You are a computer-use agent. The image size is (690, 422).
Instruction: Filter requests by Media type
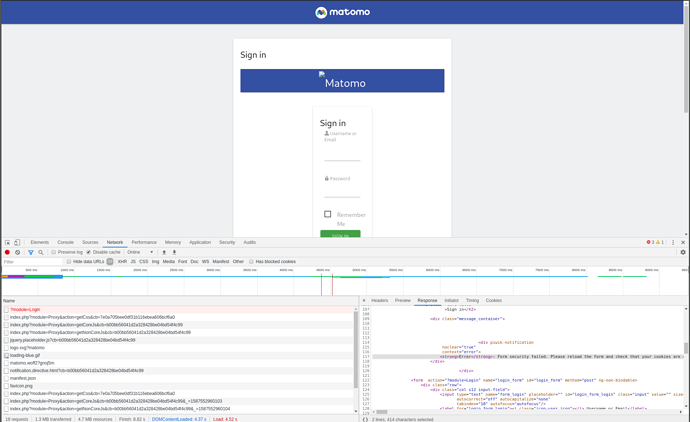click(x=169, y=261)
